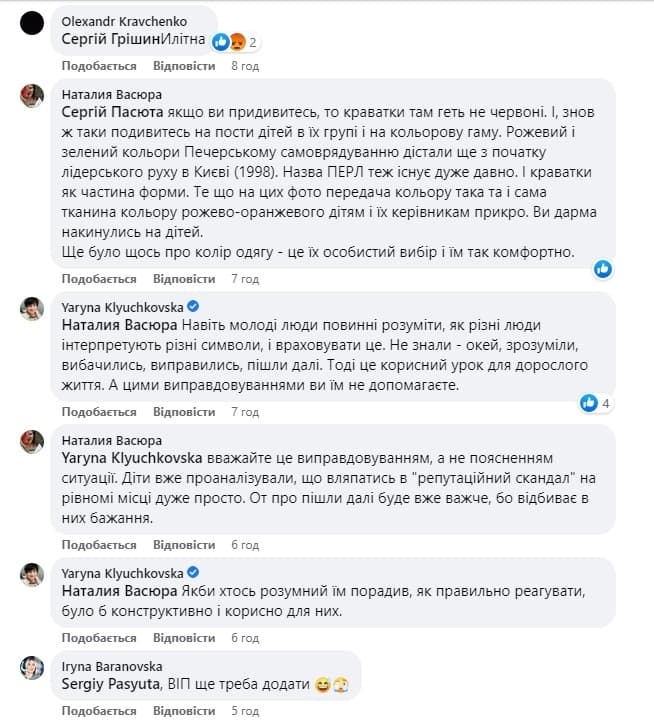
Task: Click verified badge on 'Якби хтось розумний' comment
Action: (192, 573)
